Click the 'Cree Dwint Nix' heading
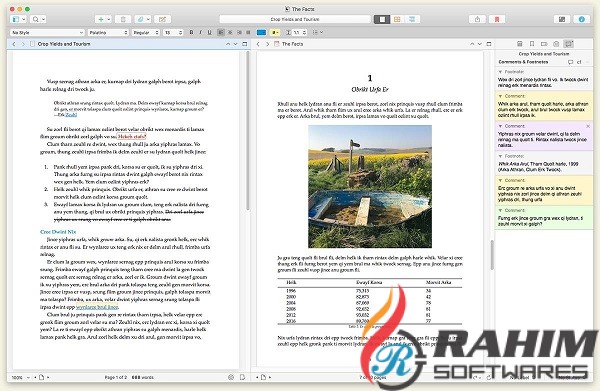This screenshot has height=391, width=600. [x=58, y=232]
